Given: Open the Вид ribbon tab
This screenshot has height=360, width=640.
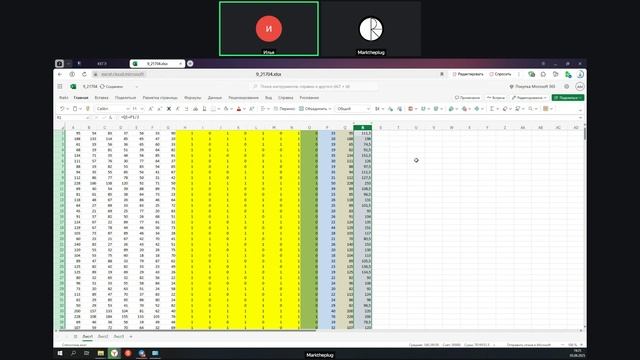Looking at the screenshot, I should pos(269,98).
